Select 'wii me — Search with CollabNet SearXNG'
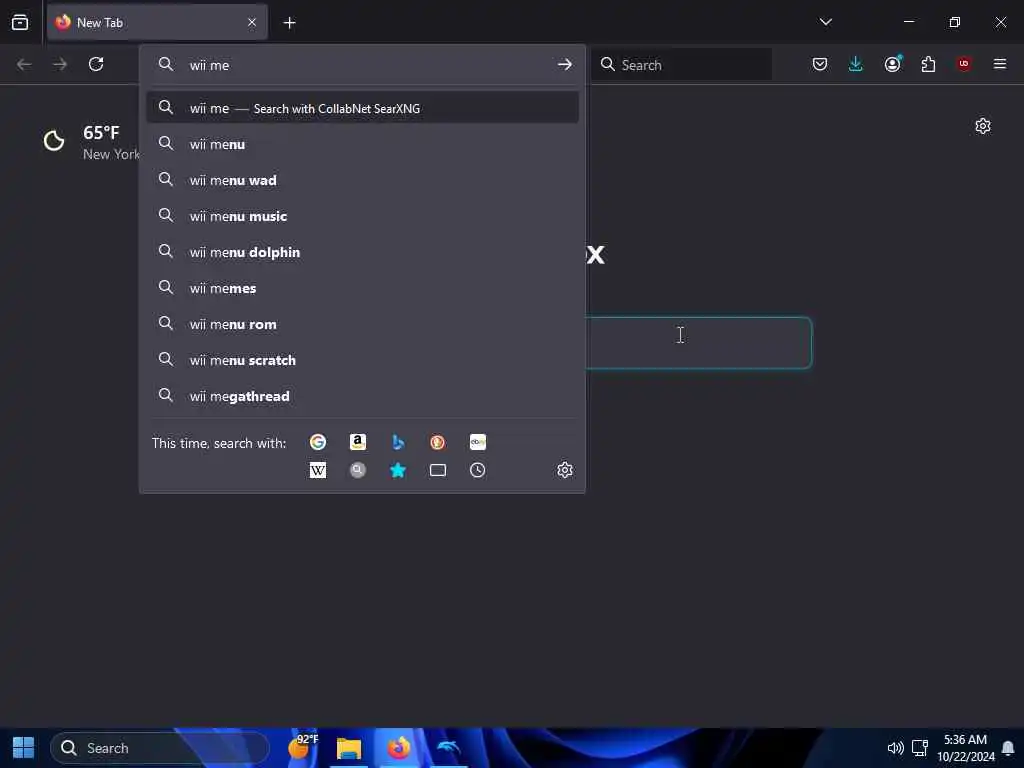The width and height of the screenshot is (1024, 768). coord(362,108)
